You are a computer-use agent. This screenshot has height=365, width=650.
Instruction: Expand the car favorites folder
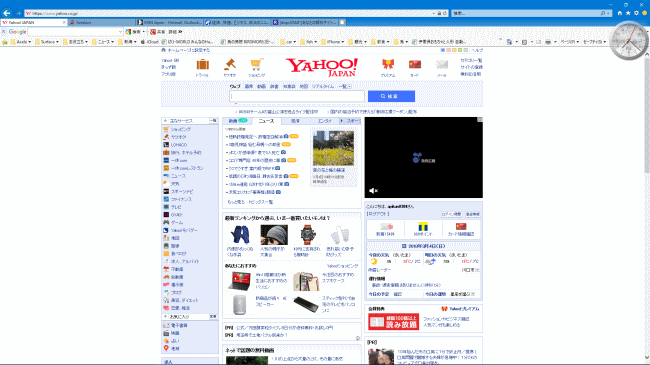click(288, 42)
